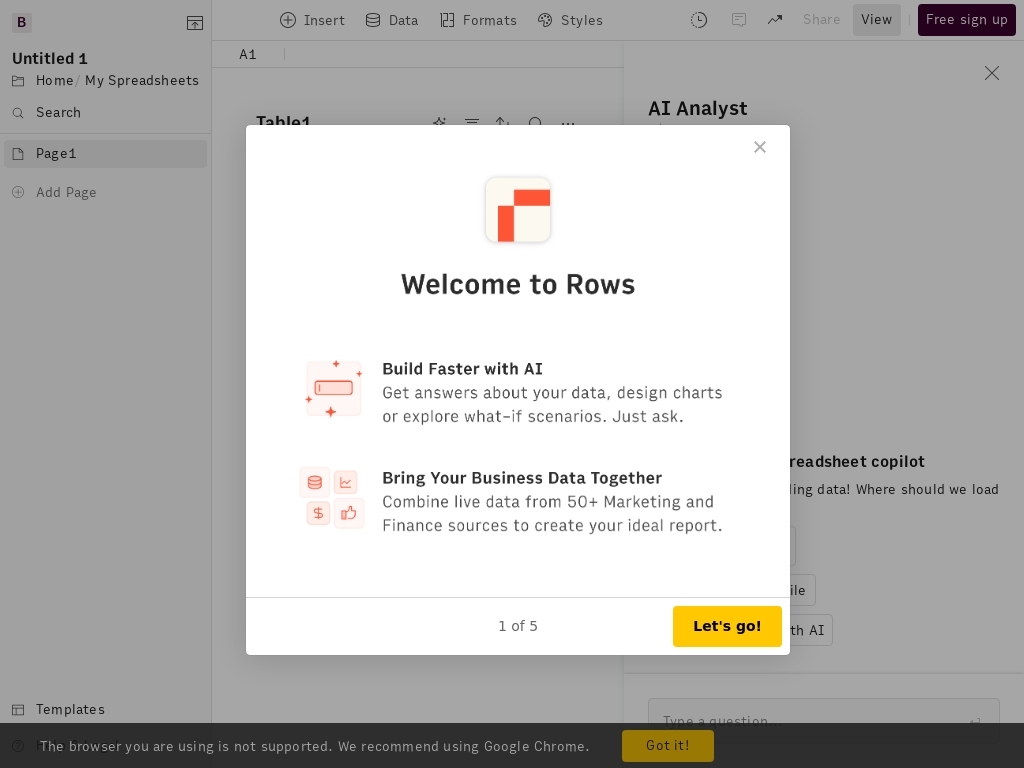Dismiss browser warning with Got it!
Screen dimensions: 1024x768
coord(667,746)
